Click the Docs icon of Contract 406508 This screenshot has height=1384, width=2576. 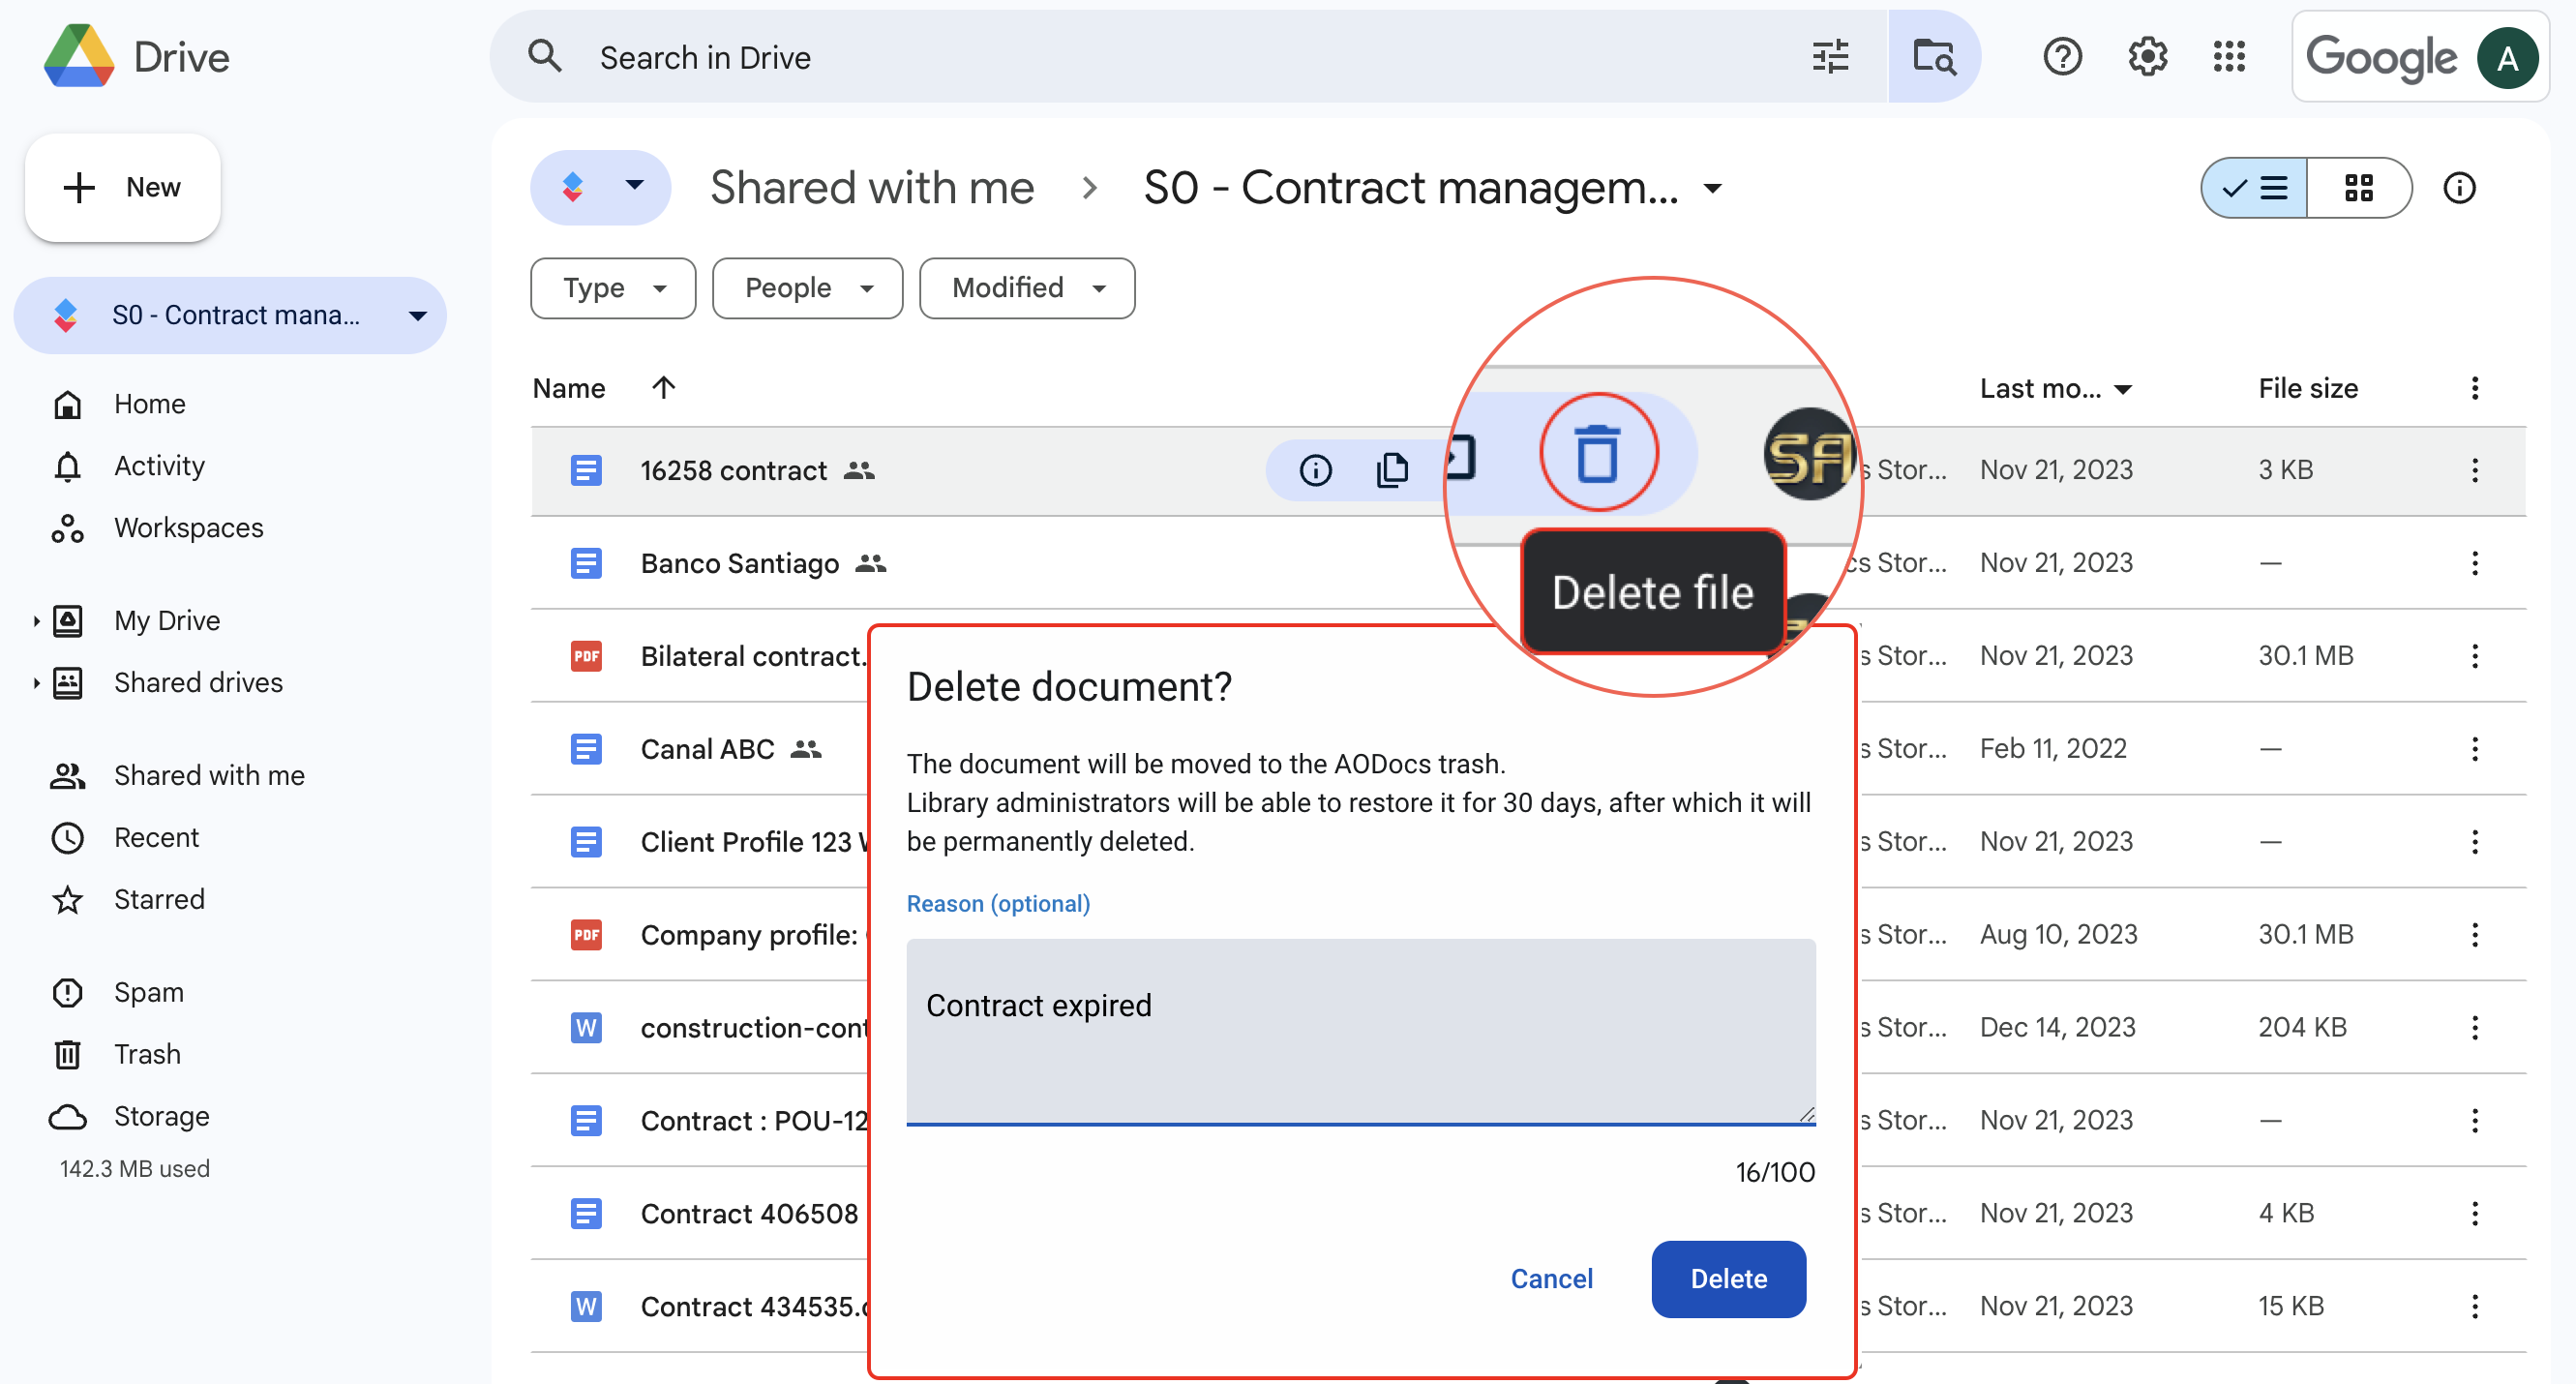click(586, 1214)
